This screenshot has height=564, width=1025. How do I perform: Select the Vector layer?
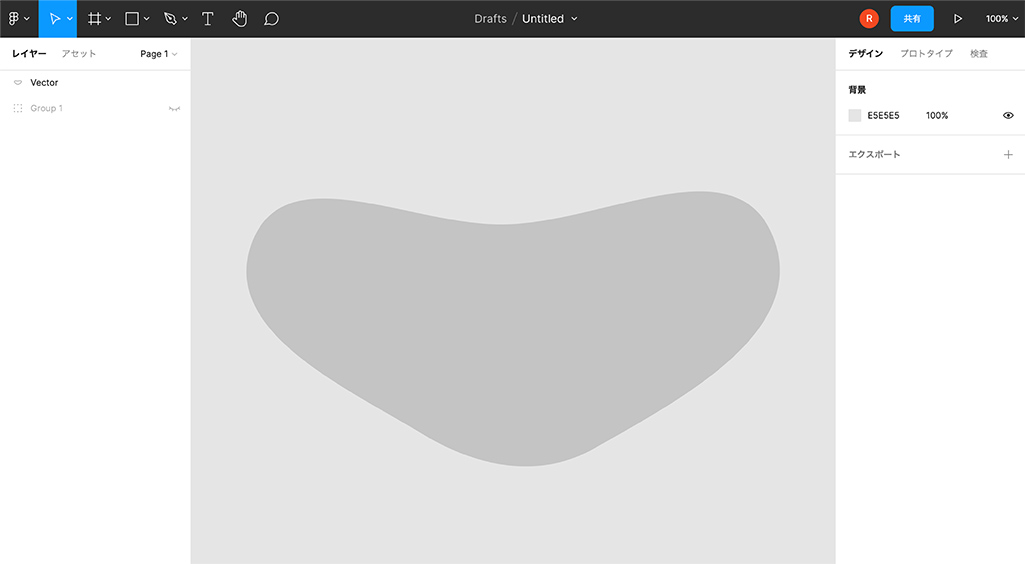click(95, 82)
